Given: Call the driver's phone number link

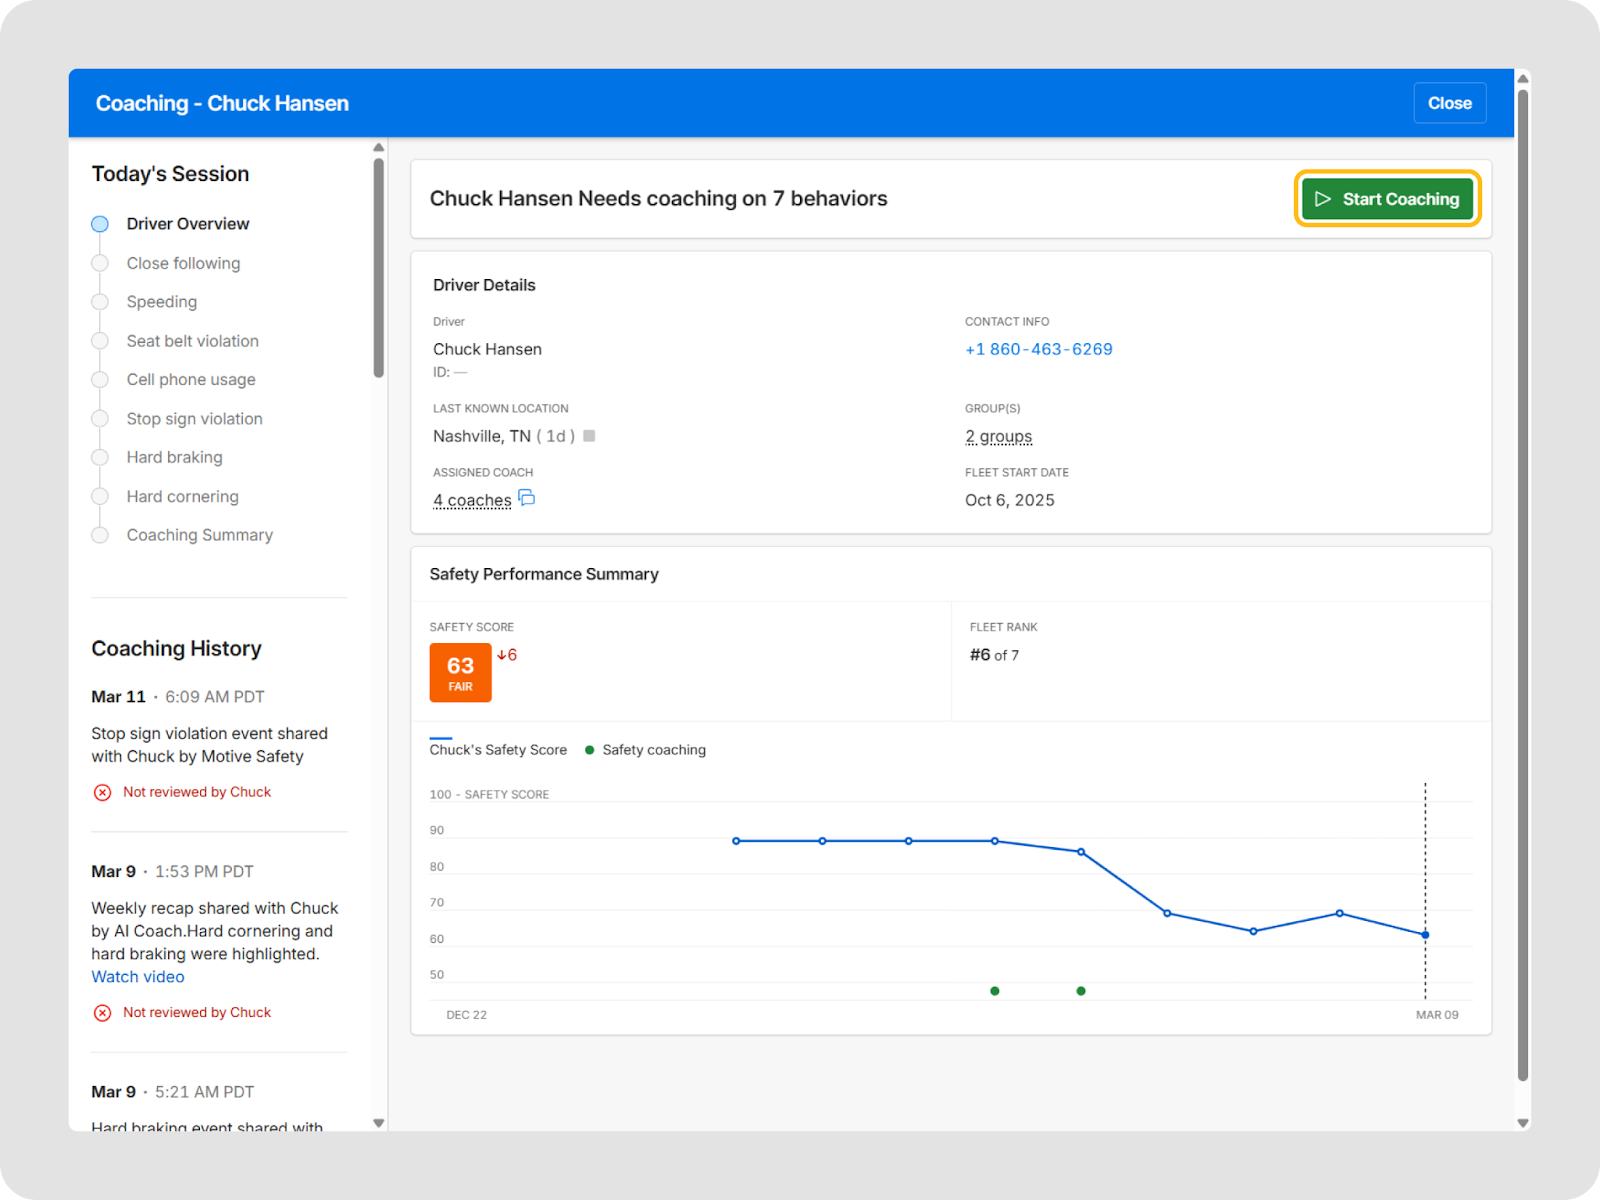Looking at the screenshot, I should [x=1038, y=349].
